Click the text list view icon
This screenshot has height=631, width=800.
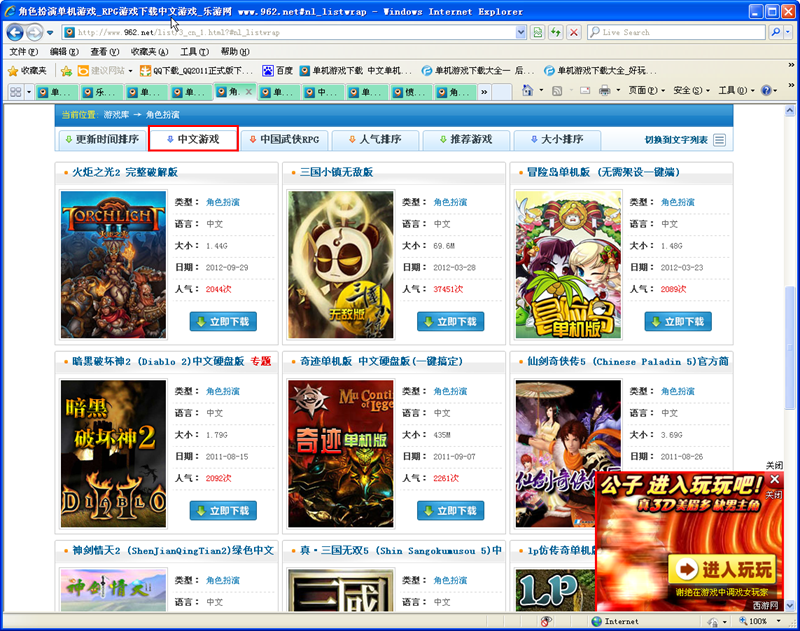pos(719,140)
